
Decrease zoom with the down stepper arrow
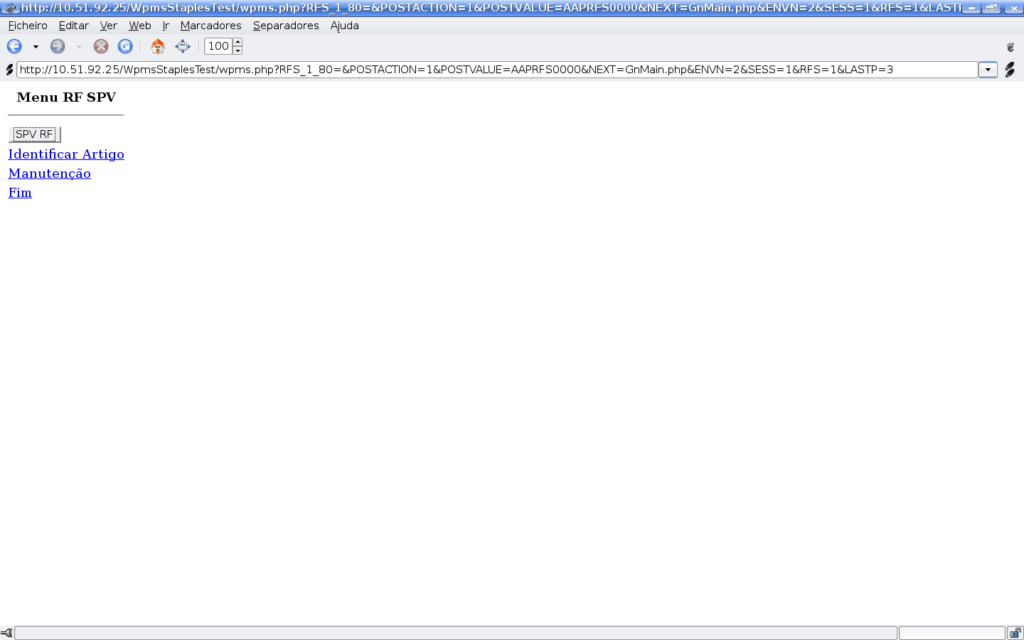(238, 50)
